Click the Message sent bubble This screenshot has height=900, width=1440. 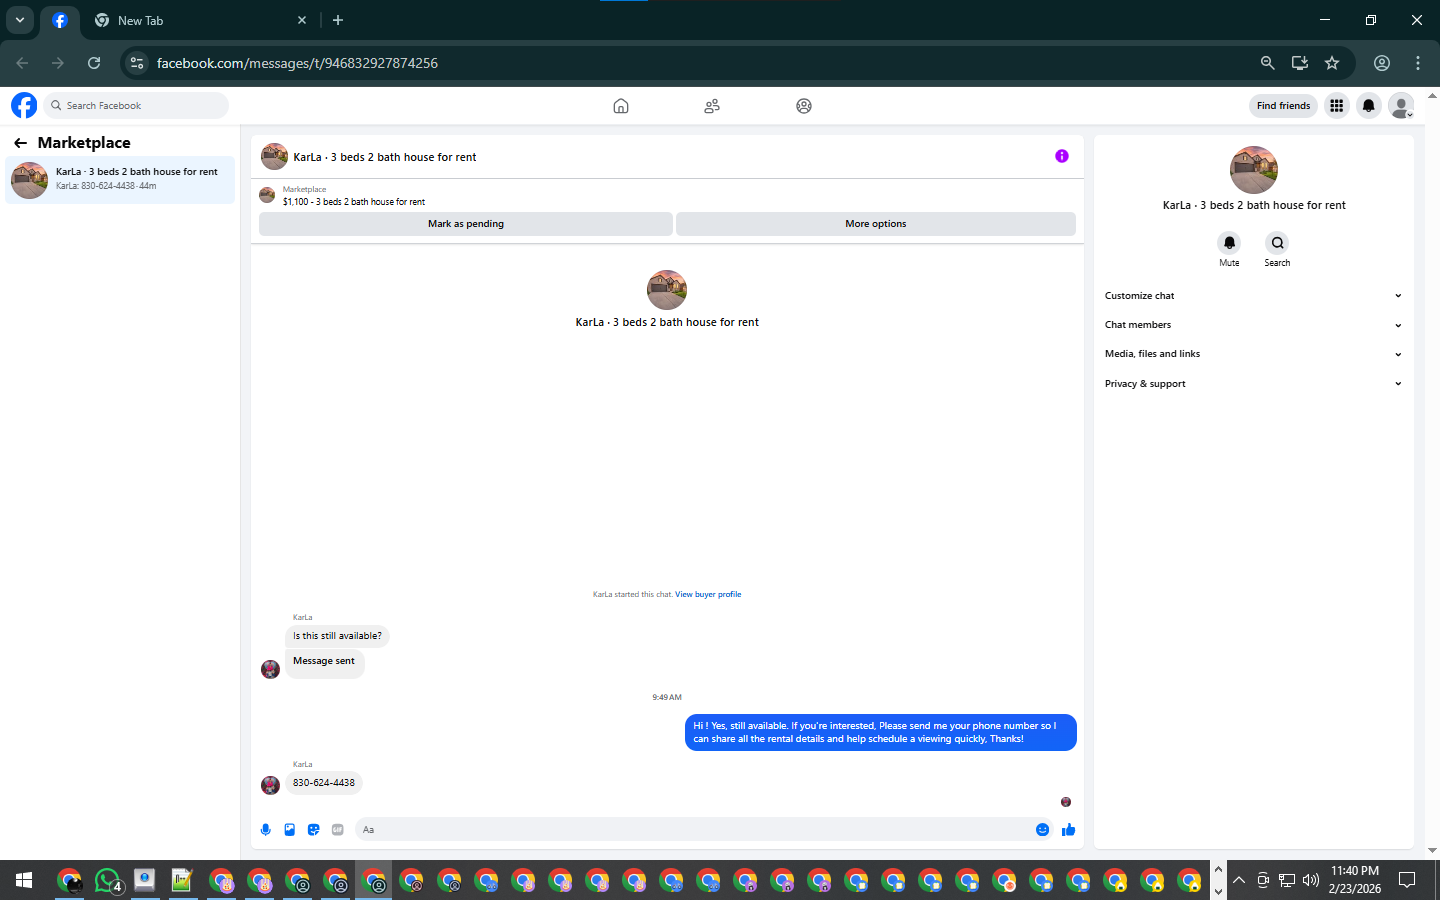[x=324, y=662]
